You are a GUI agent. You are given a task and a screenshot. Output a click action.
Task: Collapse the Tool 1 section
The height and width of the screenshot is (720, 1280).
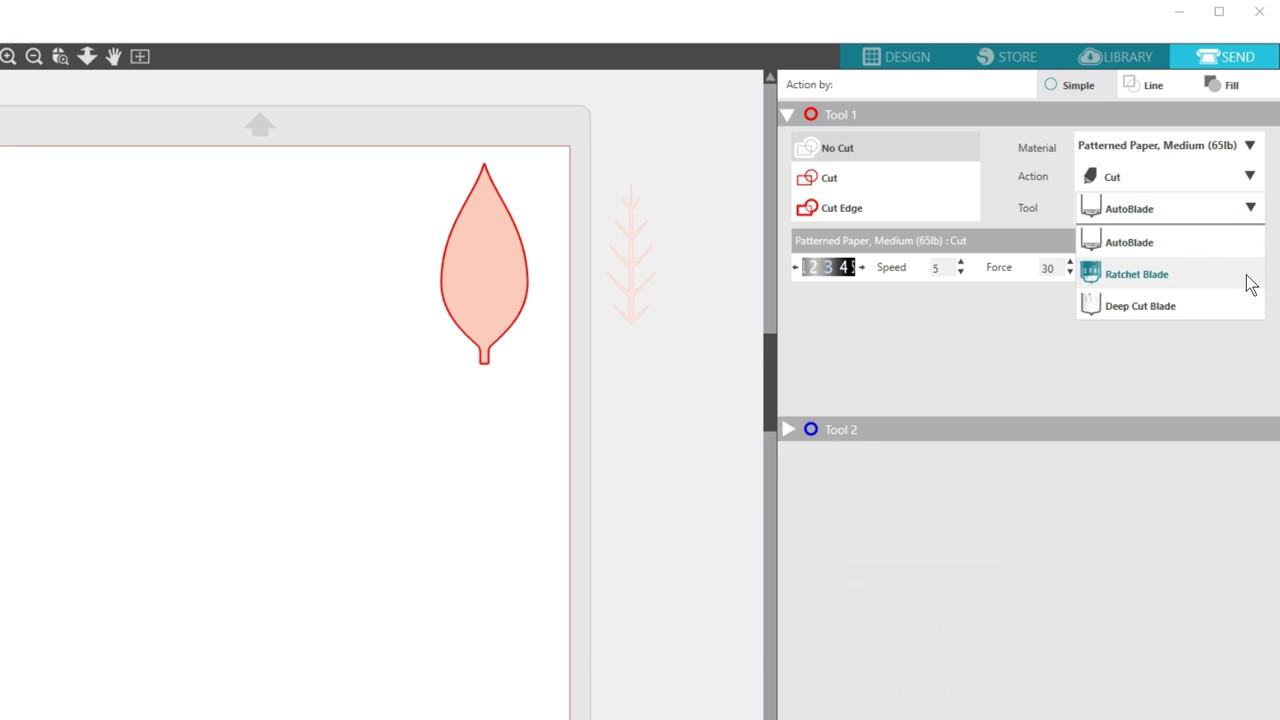(x=787, y=115)
